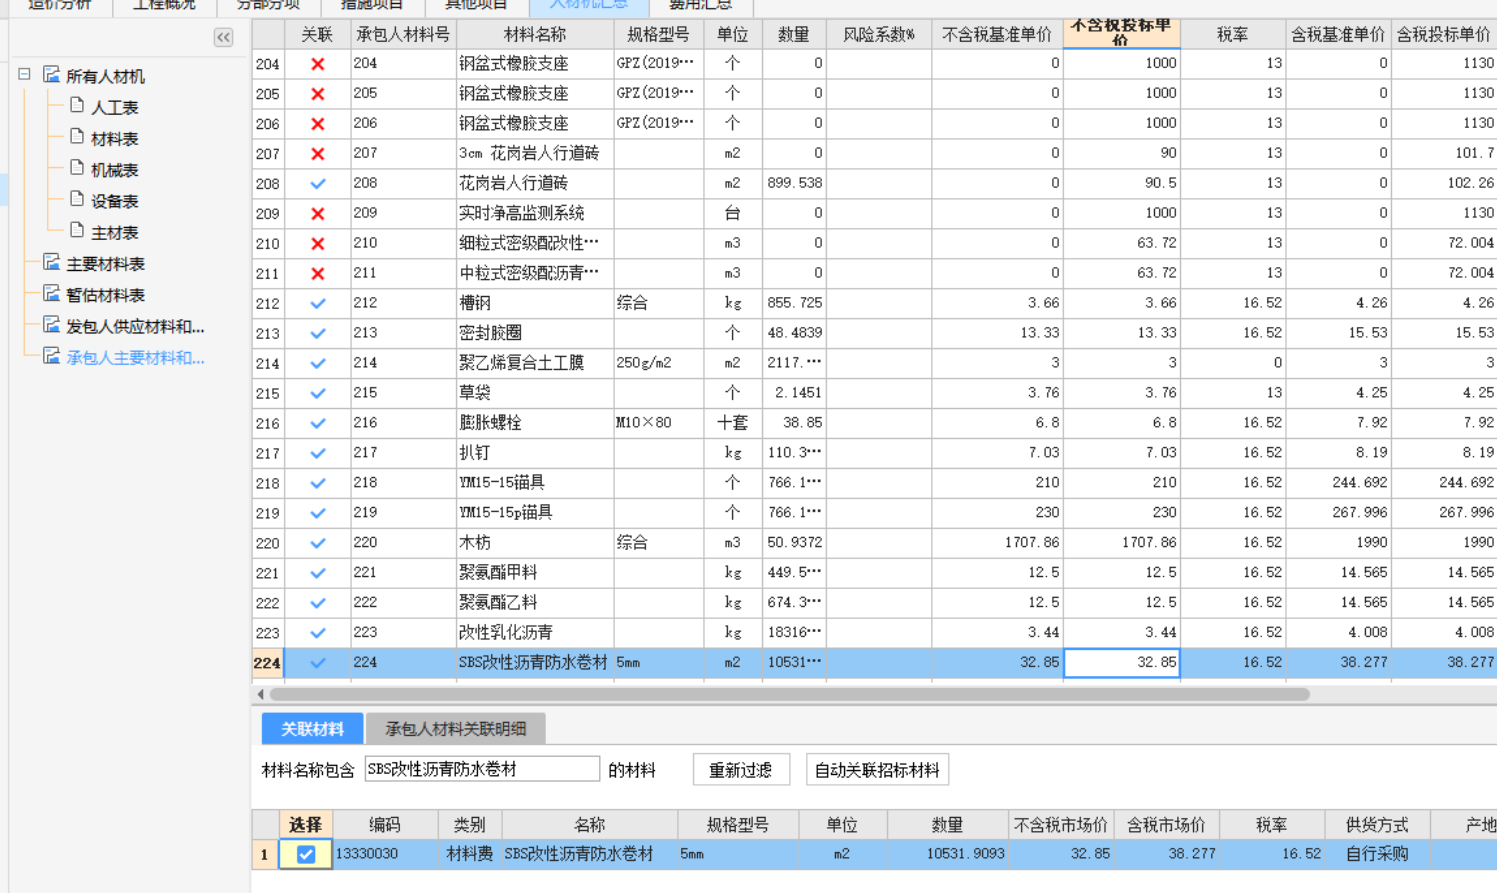This screenshot has width=1497, height=893.
Task: Select 人工表 in the tree
Action: 114,107
